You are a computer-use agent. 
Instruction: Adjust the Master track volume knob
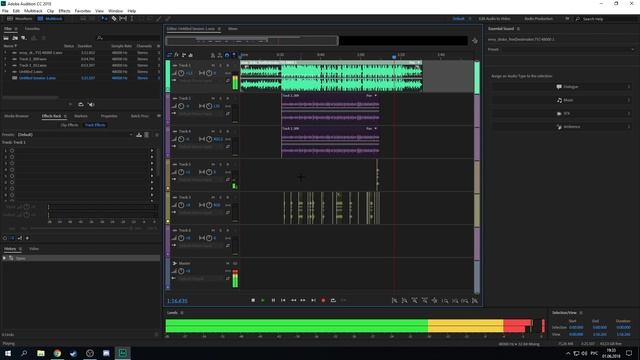[181, 271]
